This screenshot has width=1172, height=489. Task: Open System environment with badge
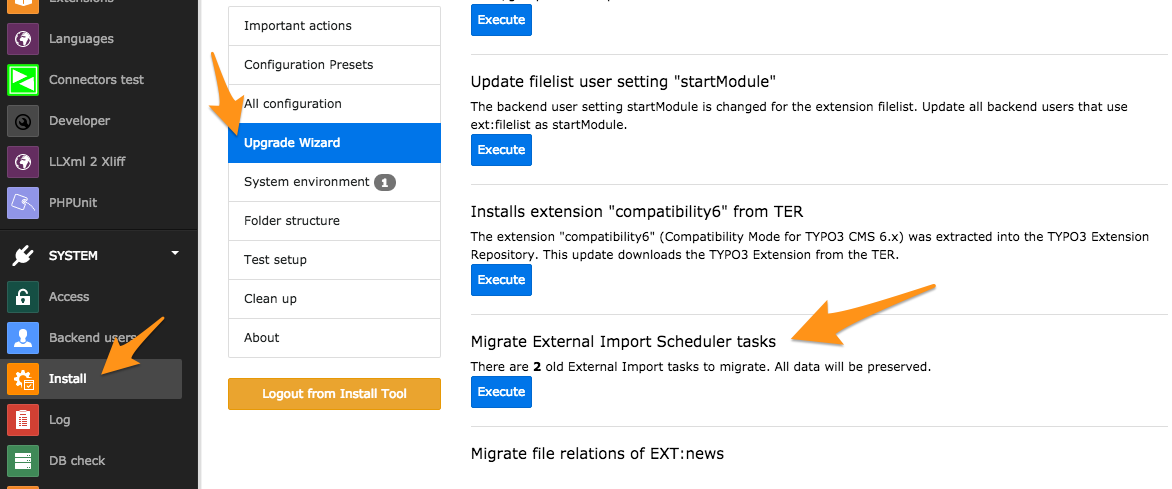tap(334, 182)
